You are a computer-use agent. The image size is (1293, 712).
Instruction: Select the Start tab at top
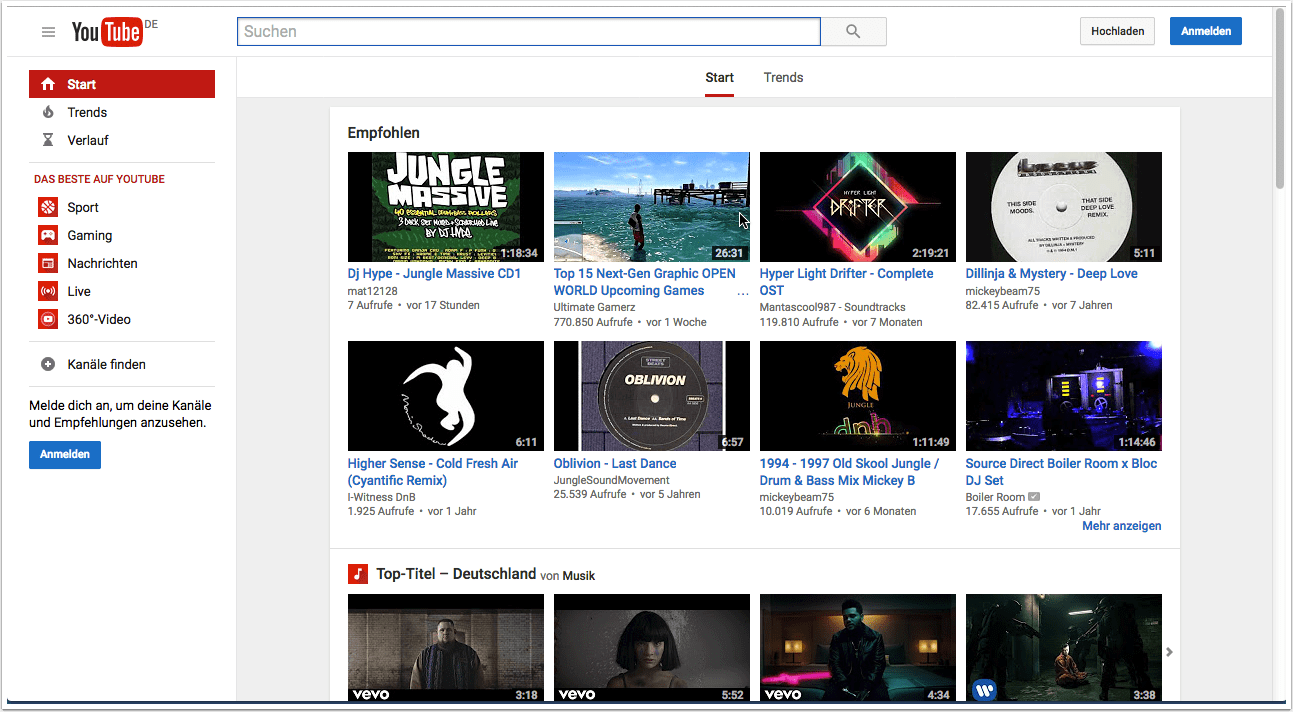pos(719,78)
